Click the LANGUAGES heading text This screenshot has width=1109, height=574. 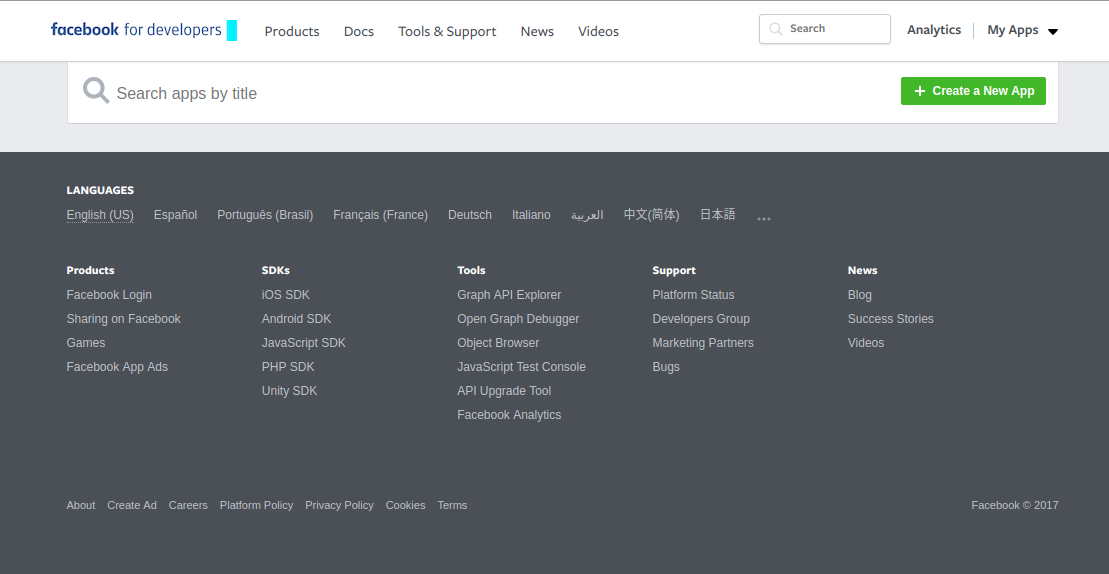click(100, 190)
